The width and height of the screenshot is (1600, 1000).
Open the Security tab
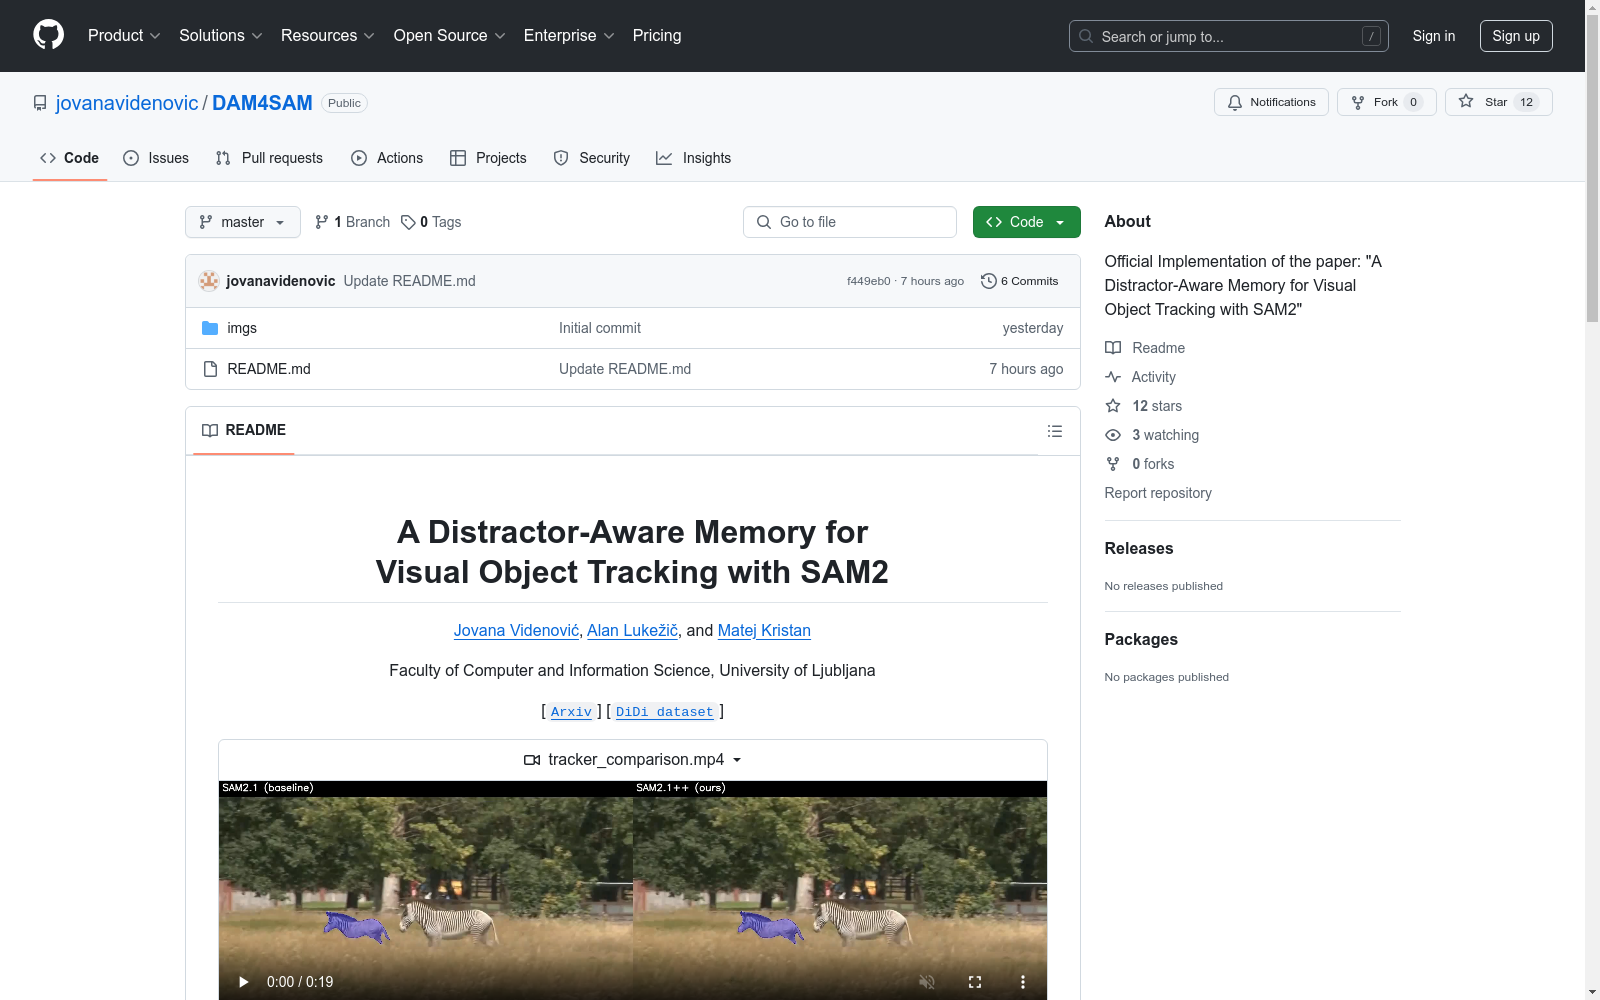click(592, 158)
